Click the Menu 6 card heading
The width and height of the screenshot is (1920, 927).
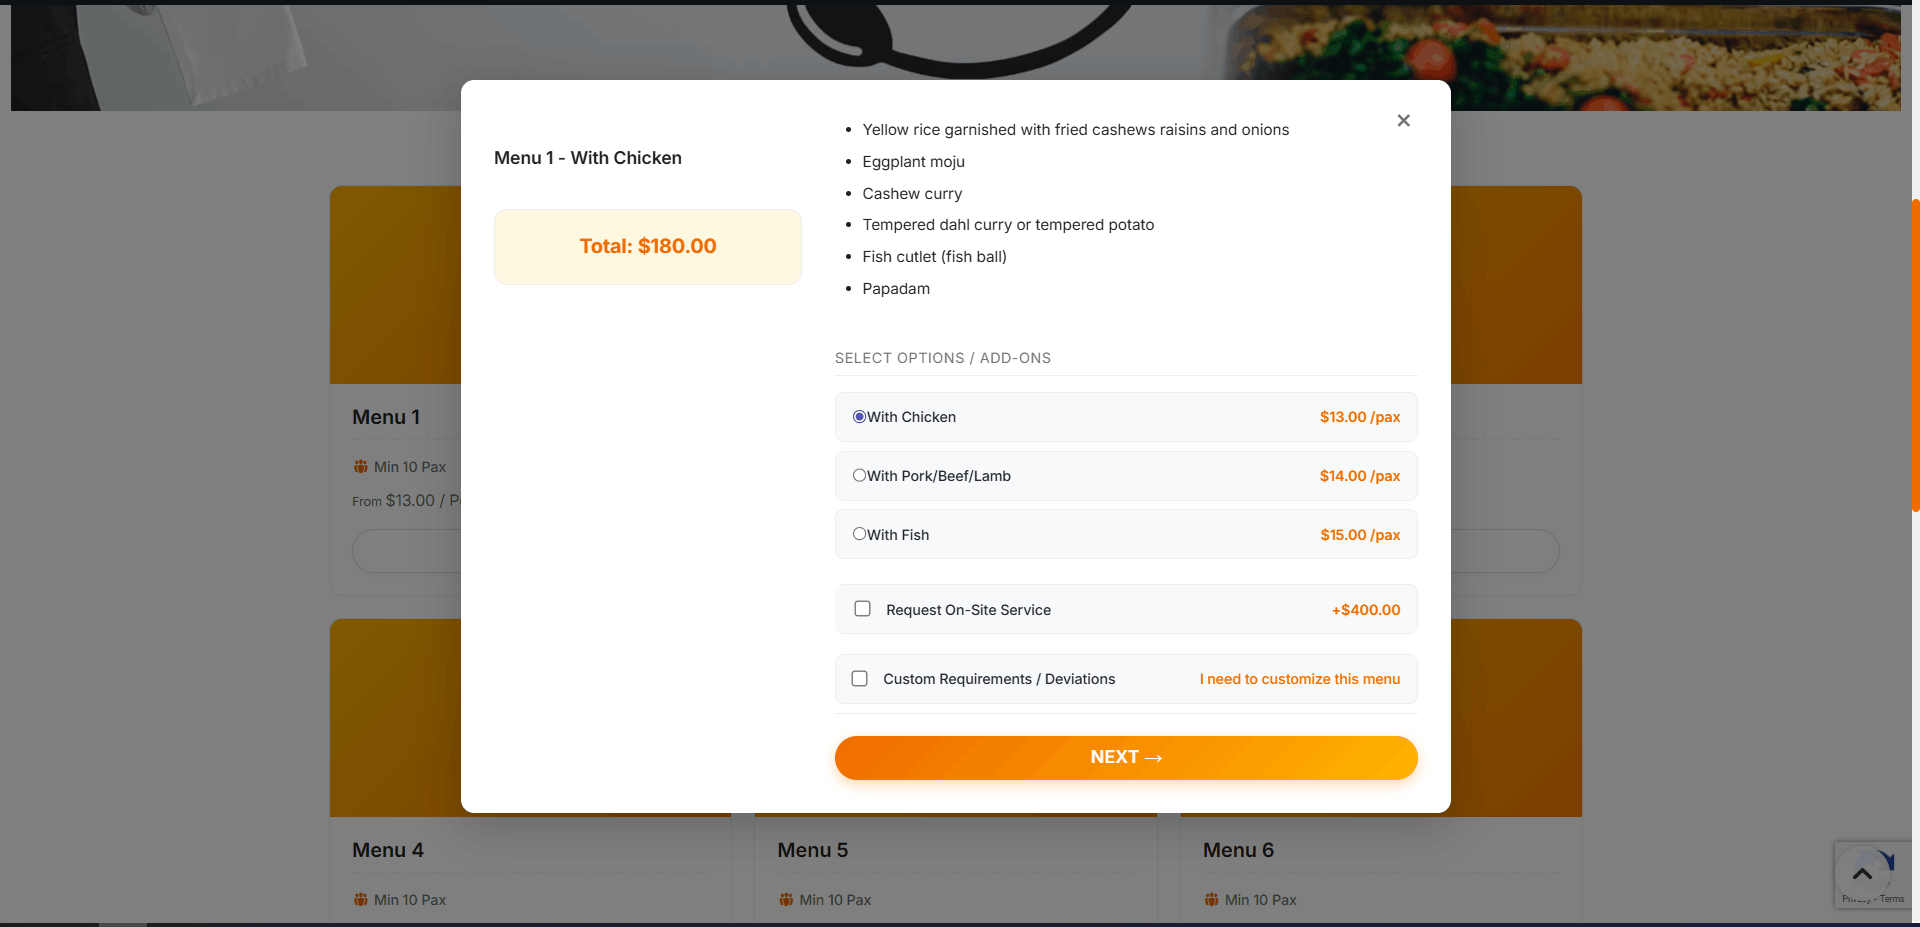click(1238, 850)
